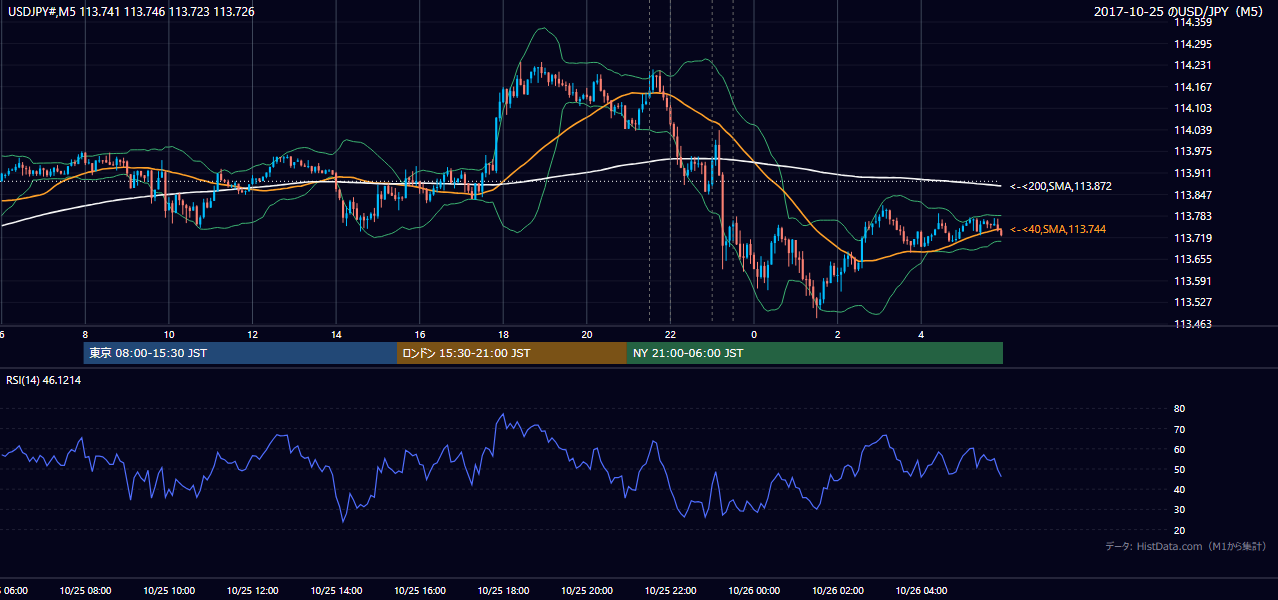Click the HistData.com data credit text
This screenshot has height=600, width=1278.
tap(1186, 546)
